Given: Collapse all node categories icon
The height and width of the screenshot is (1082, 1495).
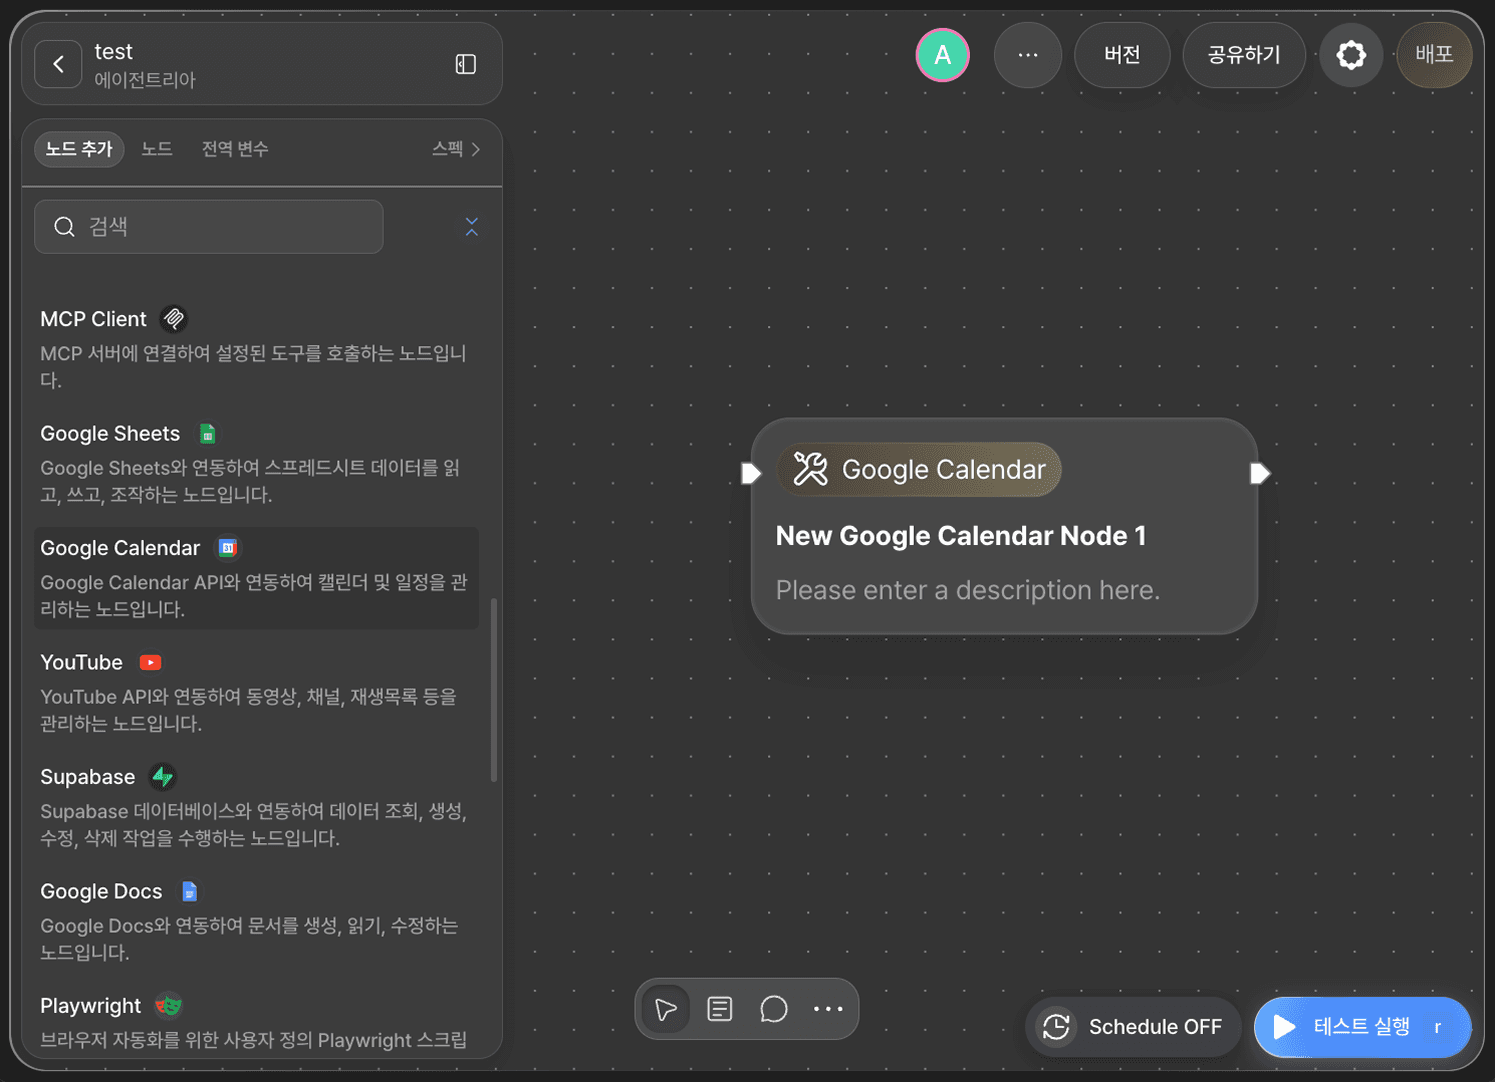Looking at the screenshot, I should 472,227.
